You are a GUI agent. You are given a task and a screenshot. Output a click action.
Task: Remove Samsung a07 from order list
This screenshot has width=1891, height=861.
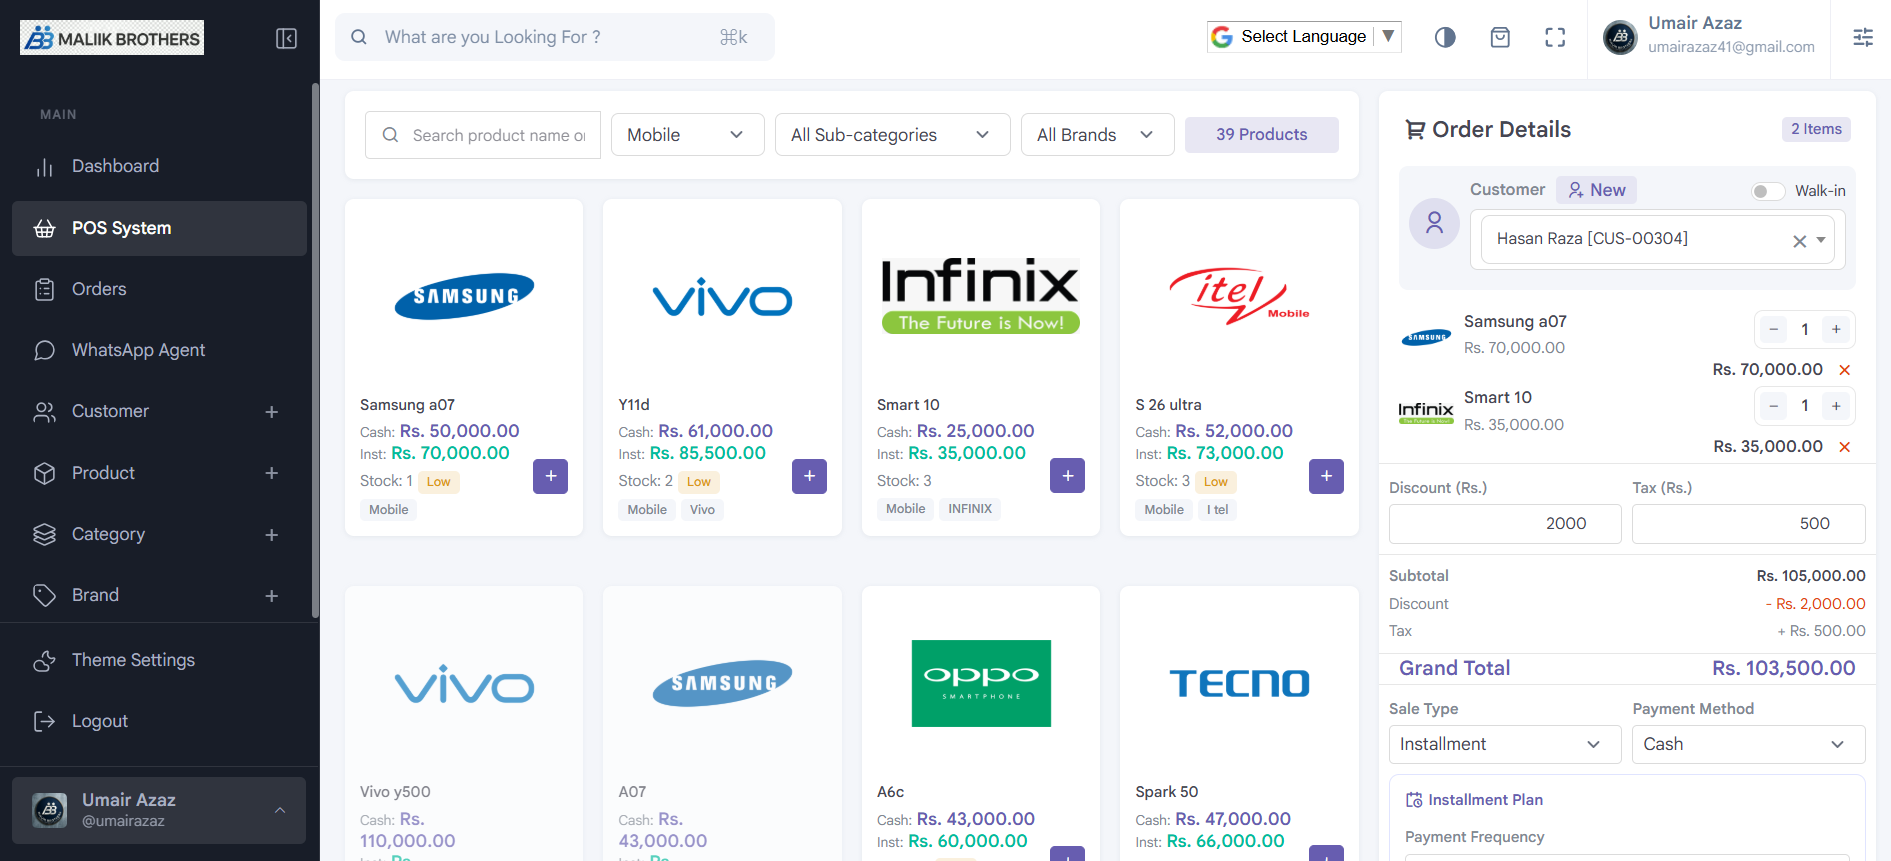pos(1845,370)
